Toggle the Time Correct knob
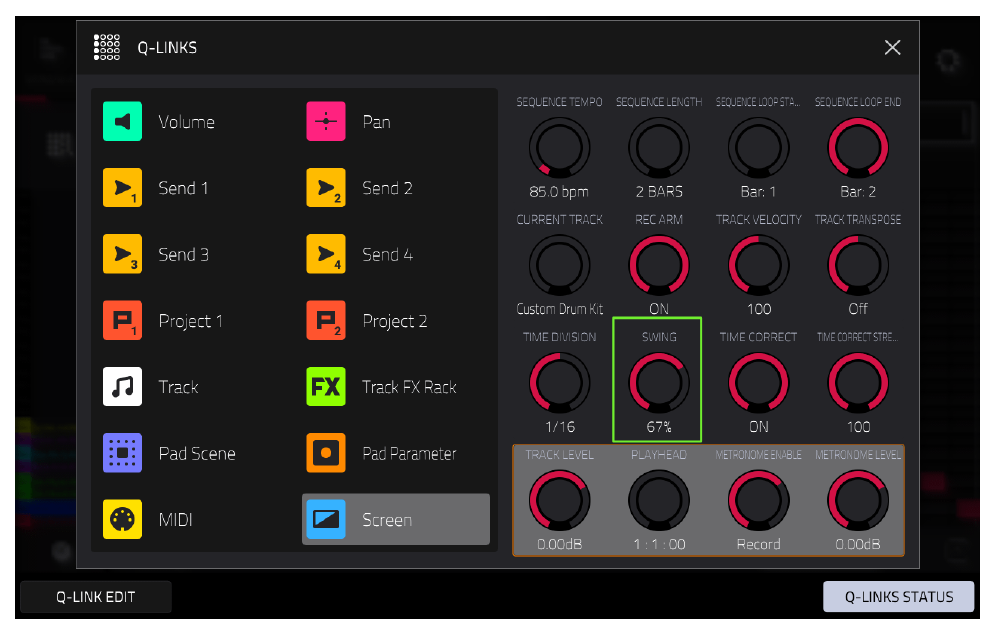The image size is (996, 636). pyautogui.click(x=758, y=383)
